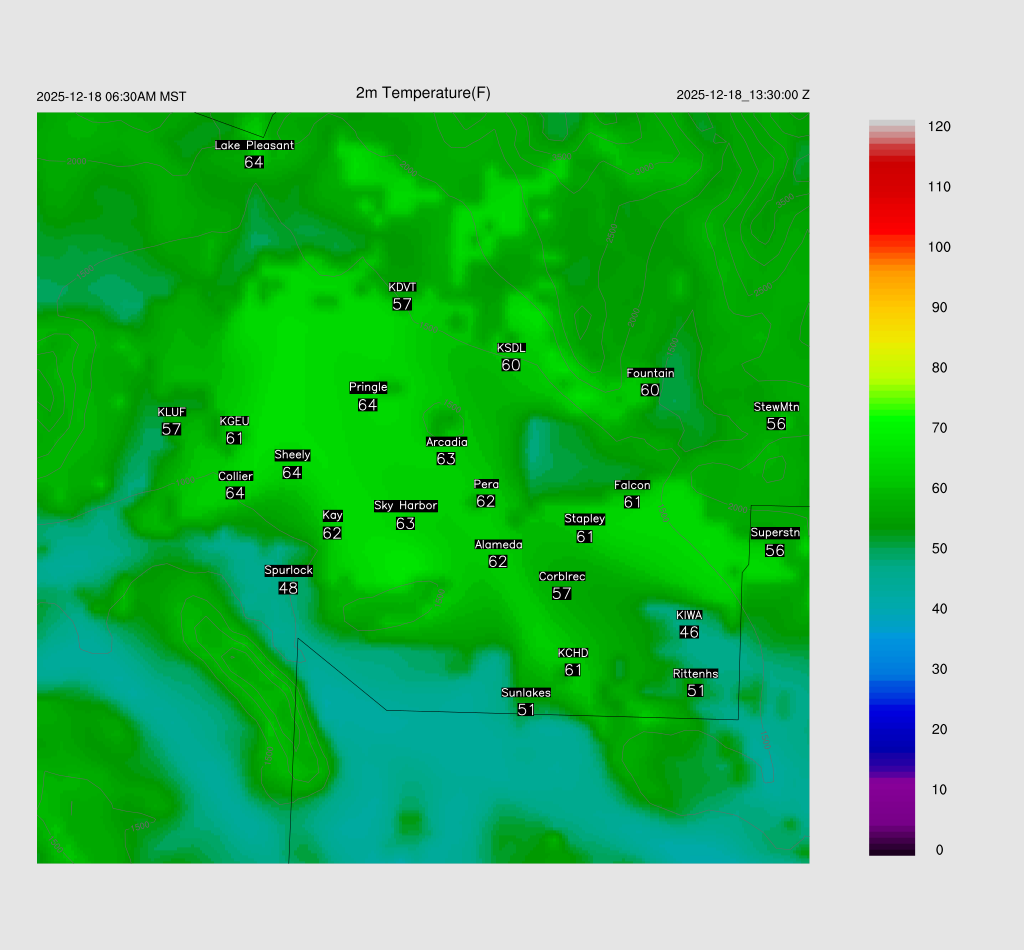This screenshot has height=950, width=1024.
Task: Click the KLUF station label
Action: 172,412
